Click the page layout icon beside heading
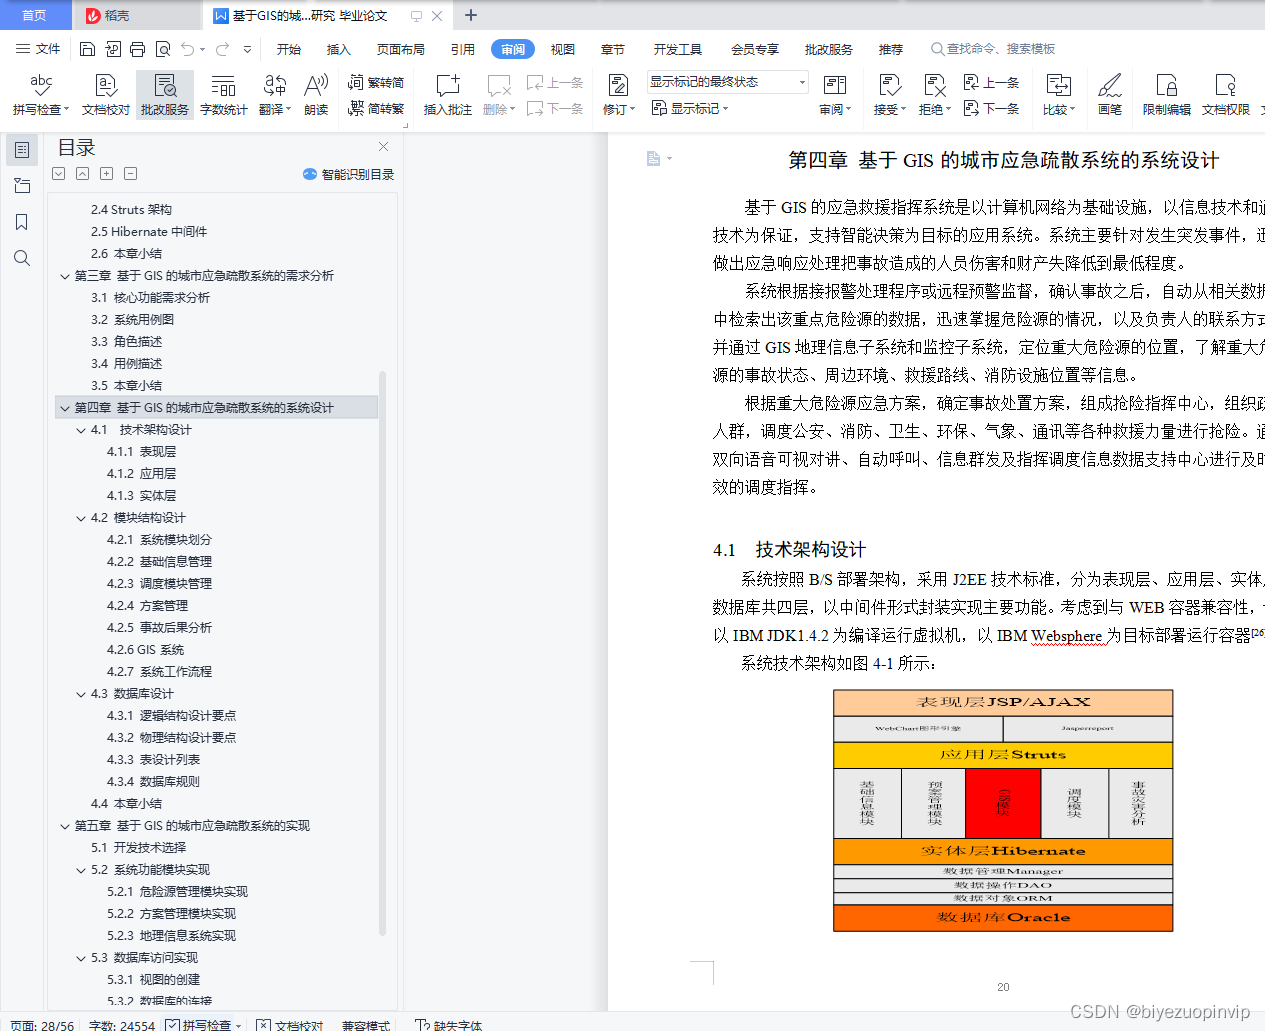The image size is (1265, 1031). point(653,158)
